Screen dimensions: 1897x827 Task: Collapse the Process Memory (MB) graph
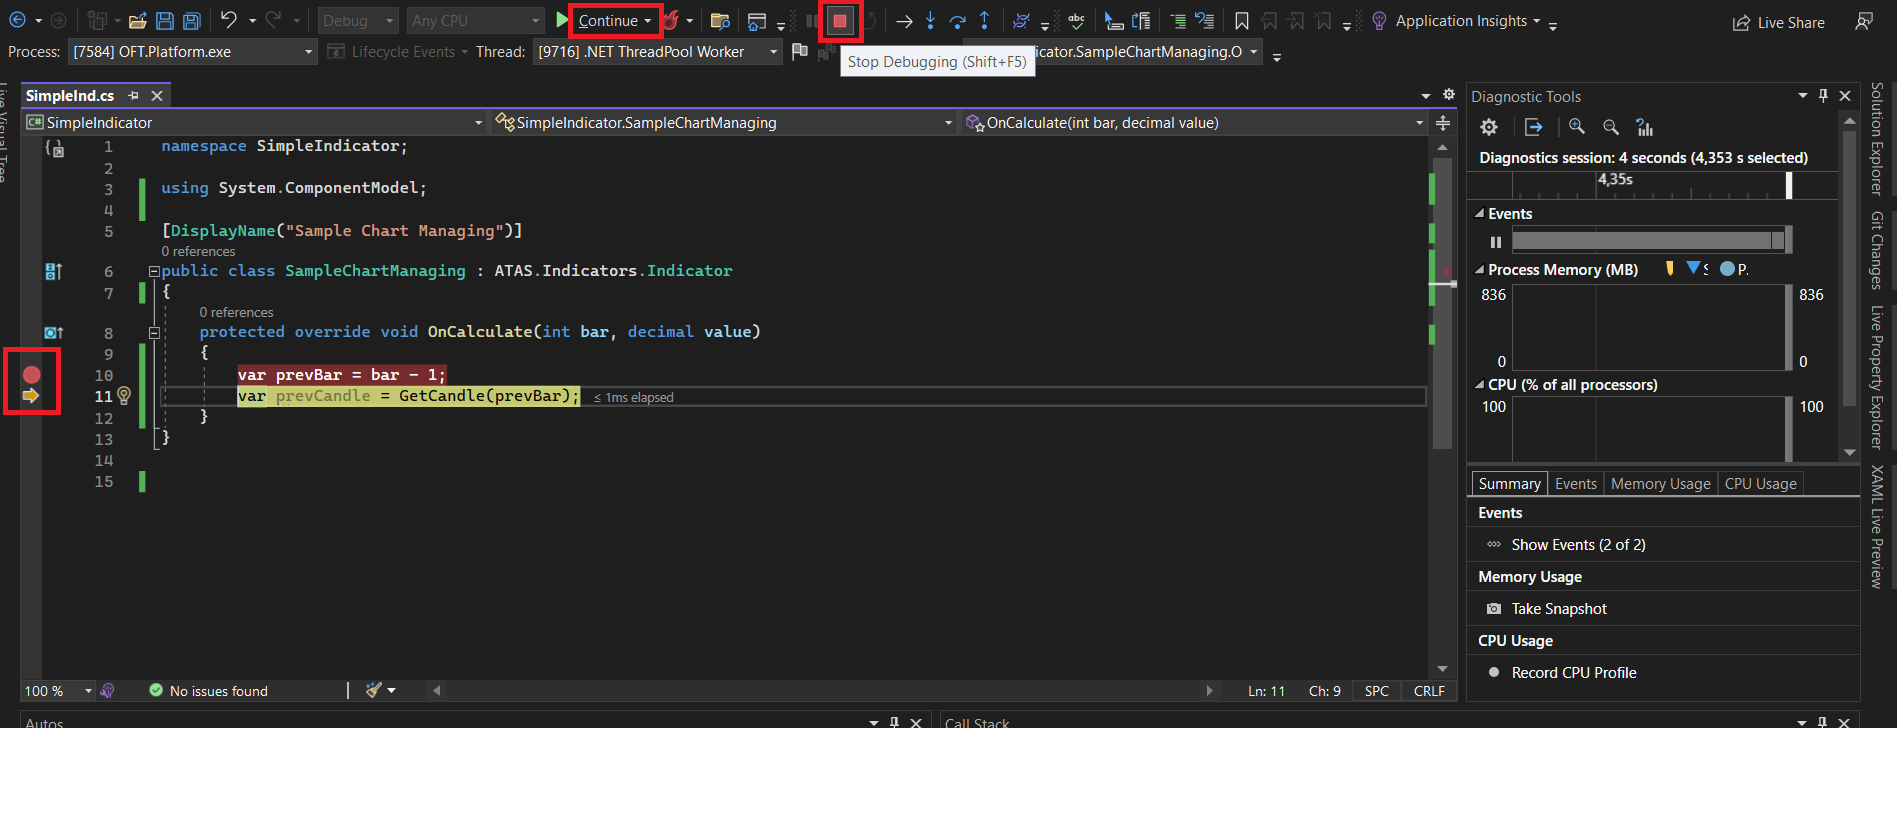point(1479,270)
